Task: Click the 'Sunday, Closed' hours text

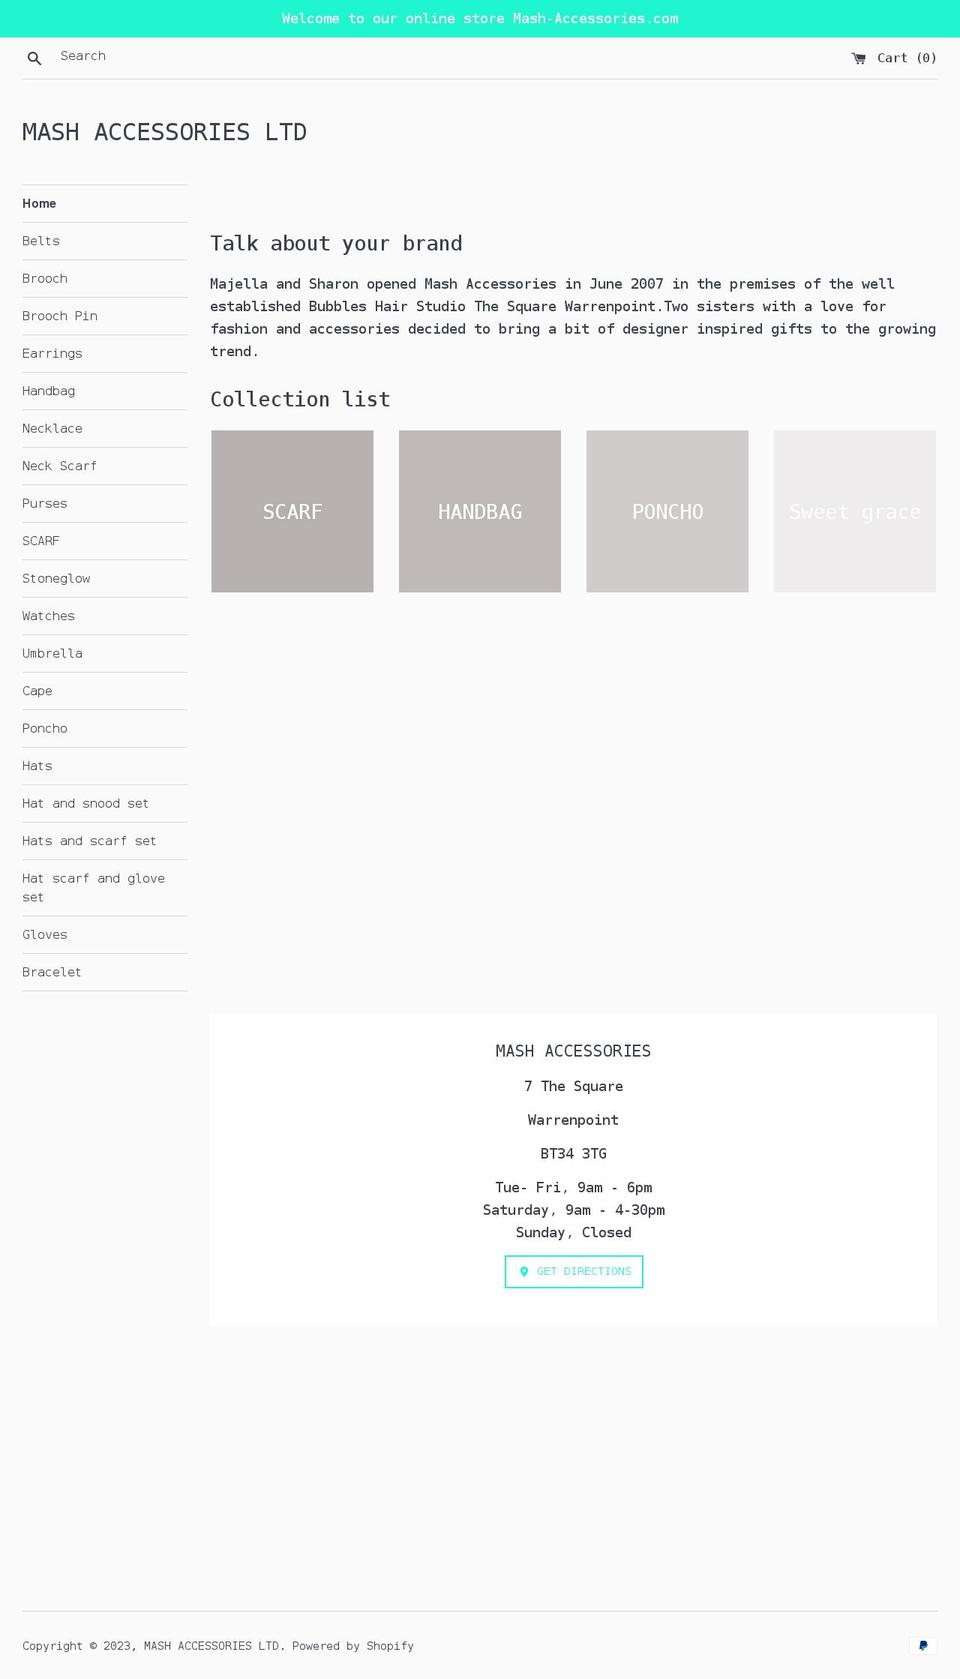Action: click(574, 1233)
